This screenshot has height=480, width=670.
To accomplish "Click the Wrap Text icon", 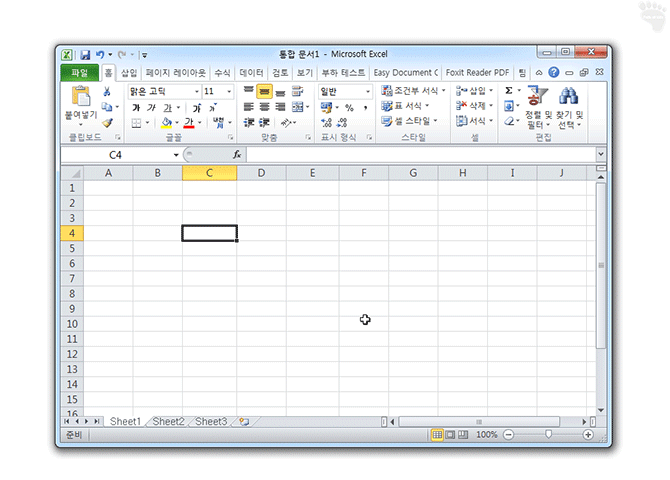I will tap(297, 91).
